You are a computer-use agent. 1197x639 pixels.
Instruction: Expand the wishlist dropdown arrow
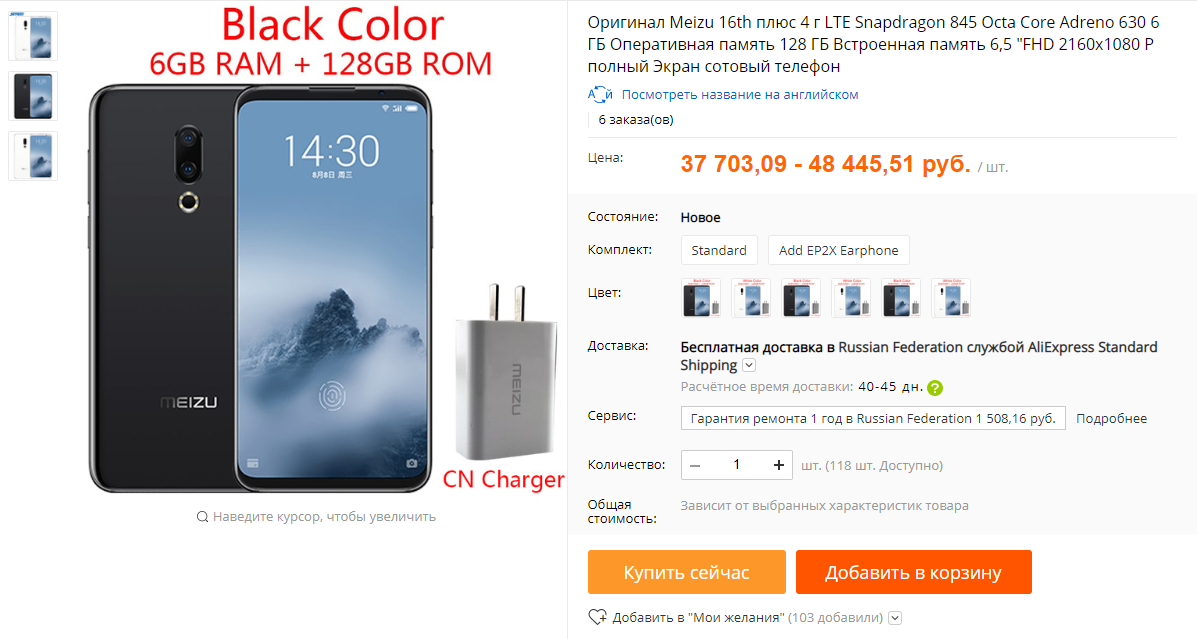click(895, 618)
